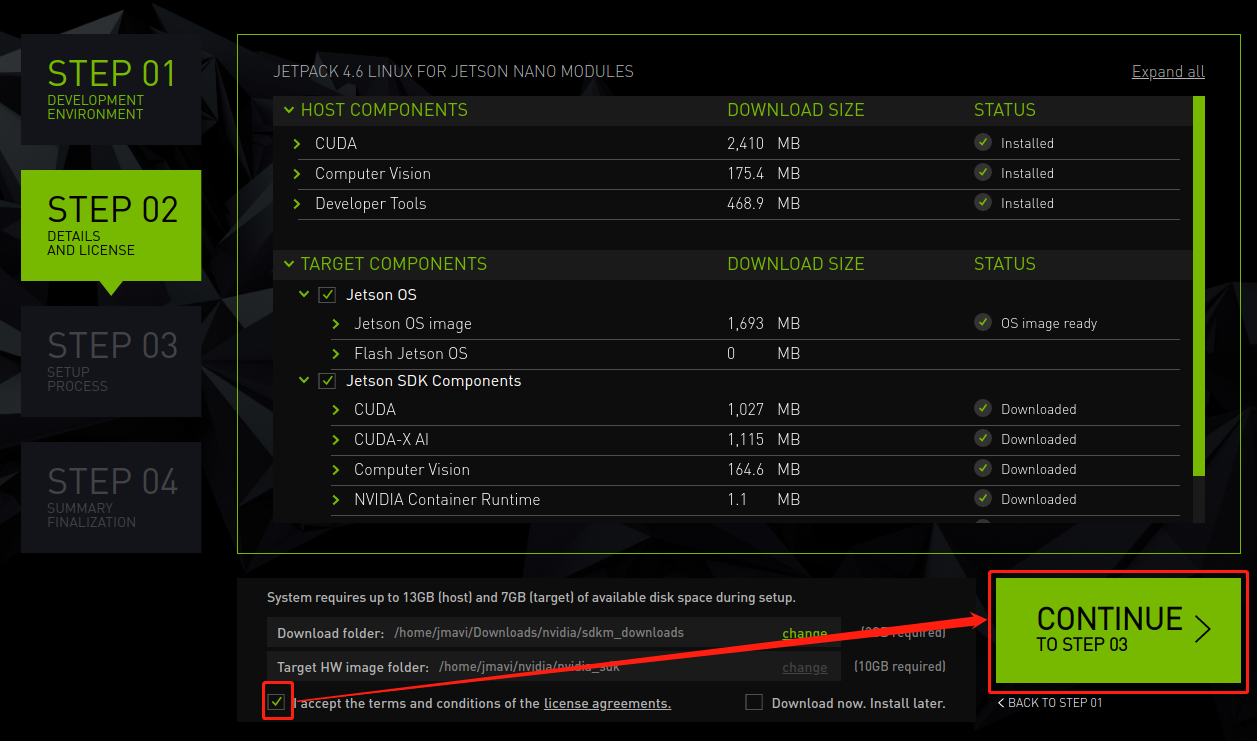
Task: Open the license agreements link
Action: 607,704
